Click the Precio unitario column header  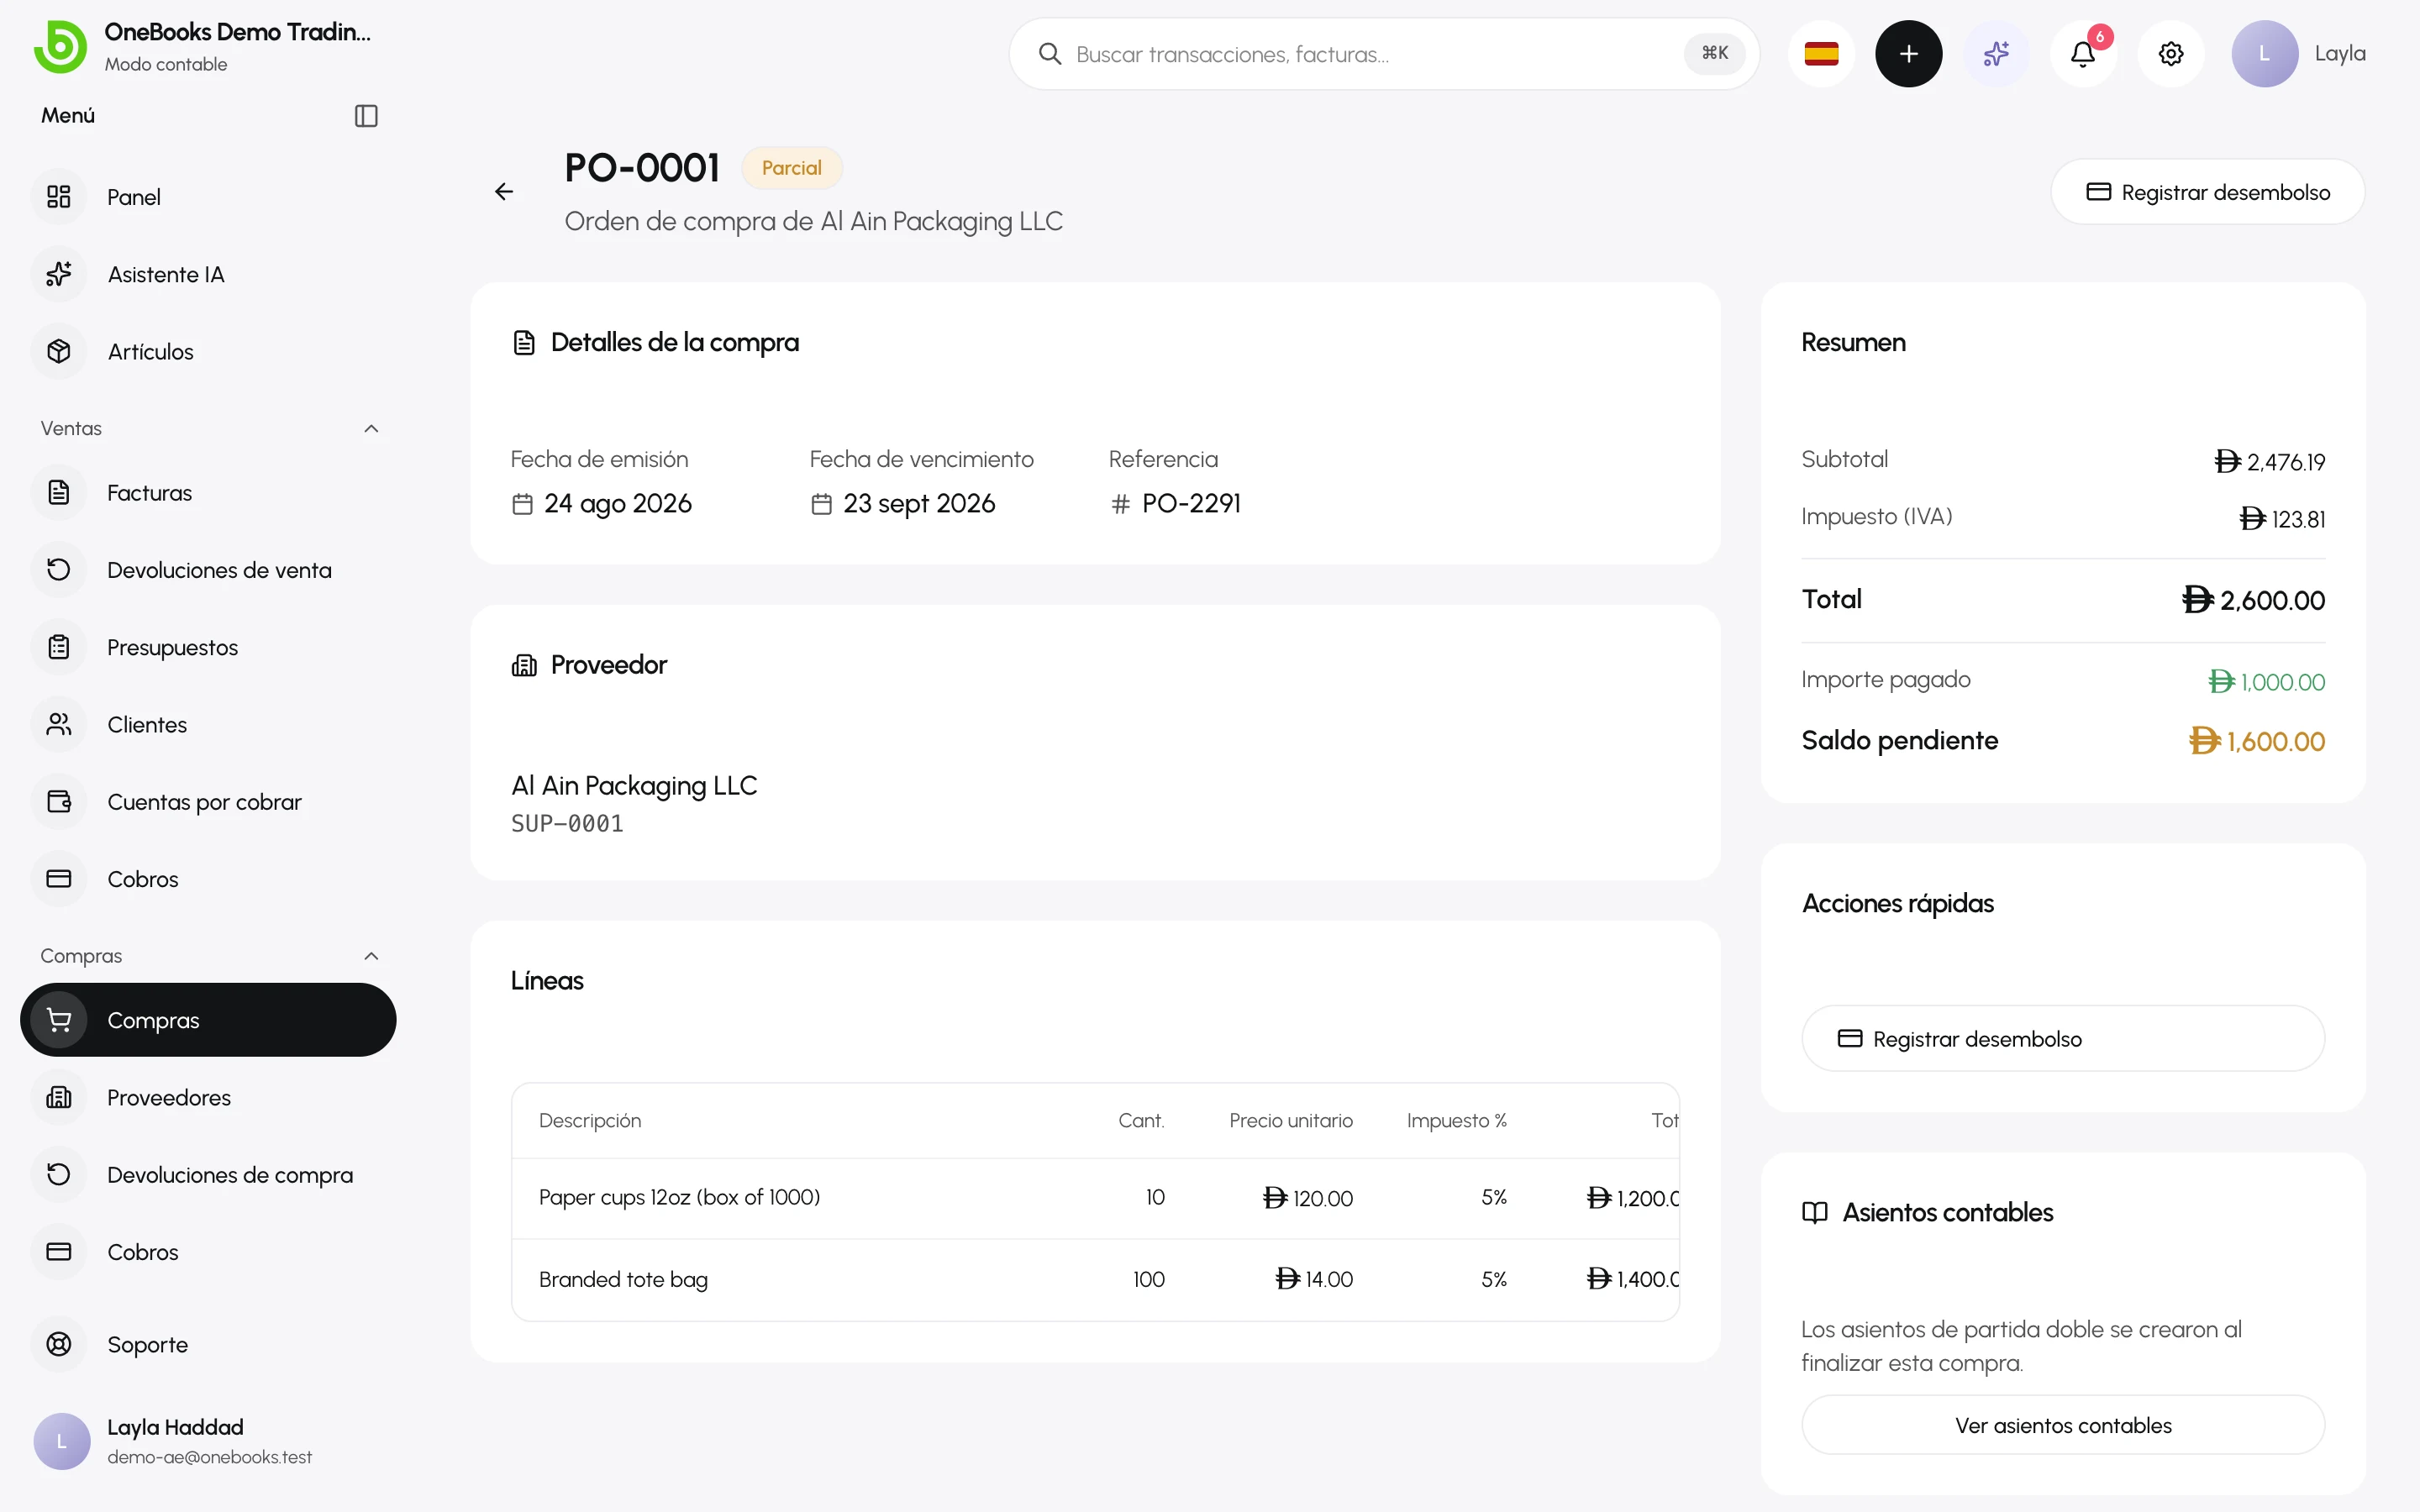tap(1290, 1120)
